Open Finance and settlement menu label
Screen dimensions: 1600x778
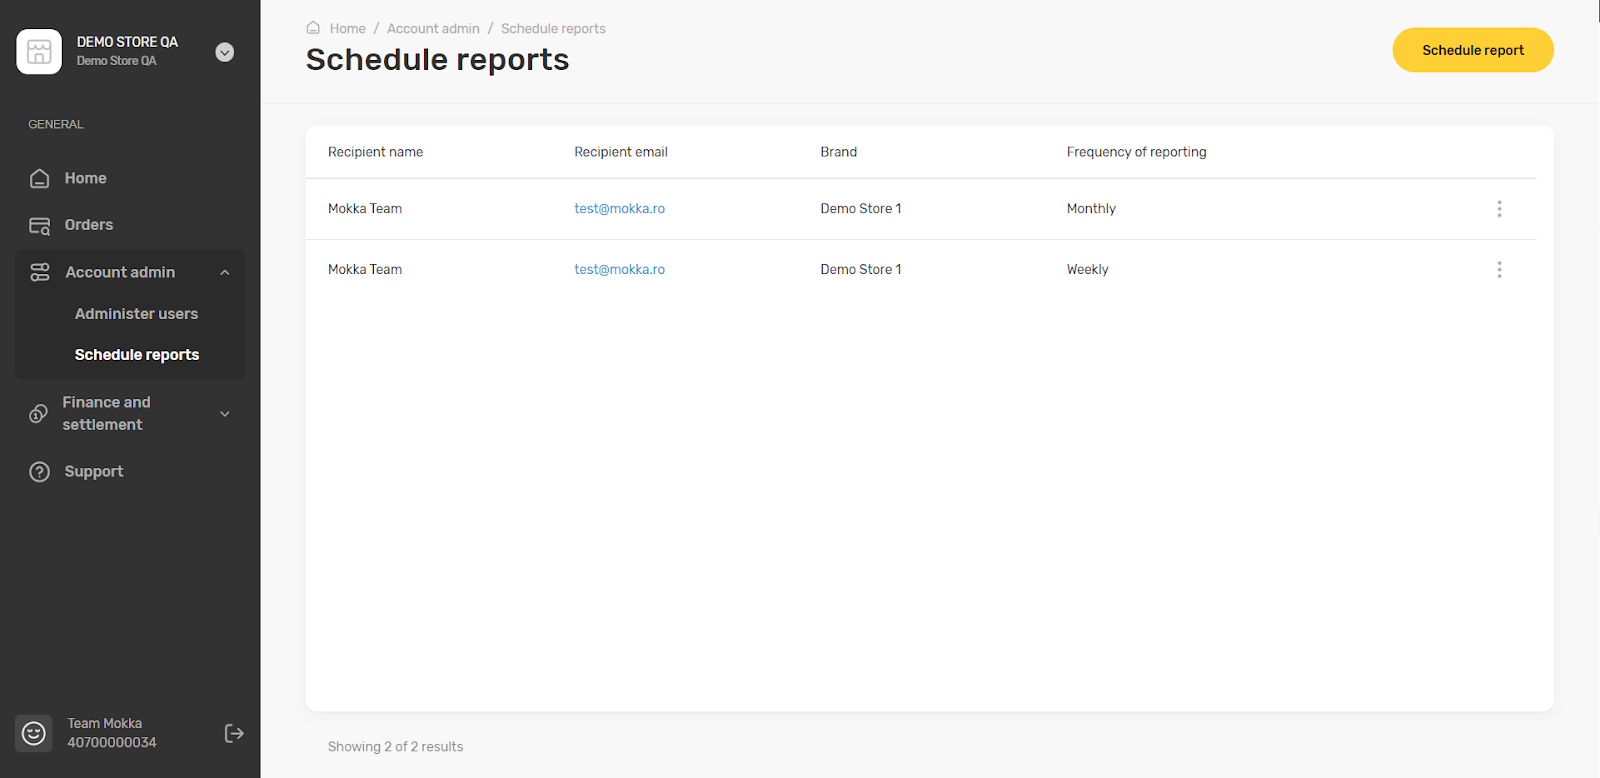(106, 413)
